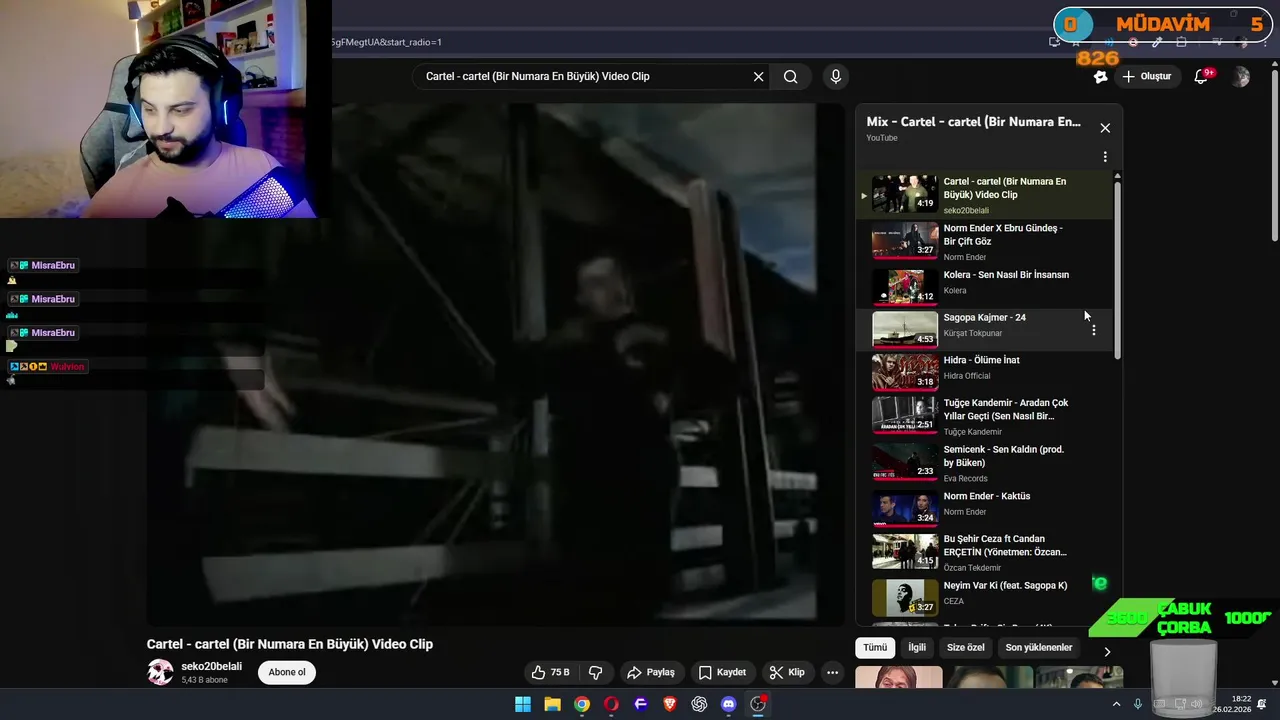Like the video with 75 B likes
Viewport: 1280px width, 720px height.
point(551,672)
